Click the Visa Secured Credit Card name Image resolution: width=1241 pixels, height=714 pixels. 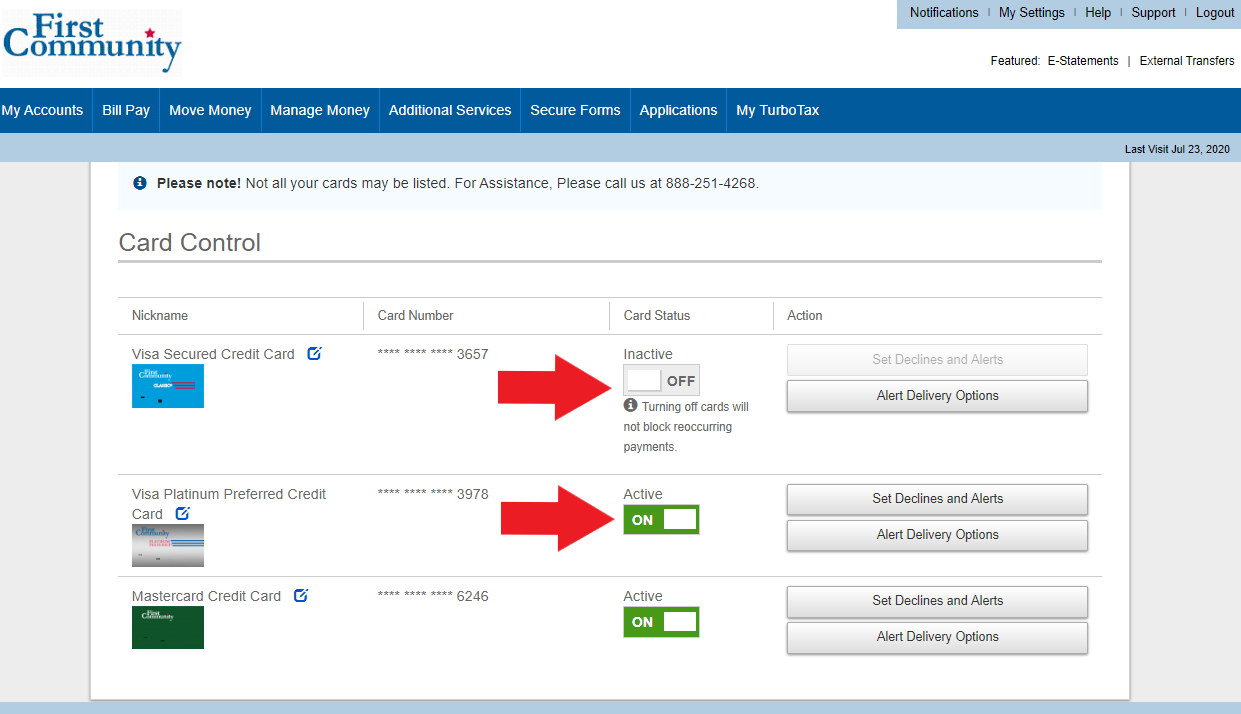(x=213, y=354)
